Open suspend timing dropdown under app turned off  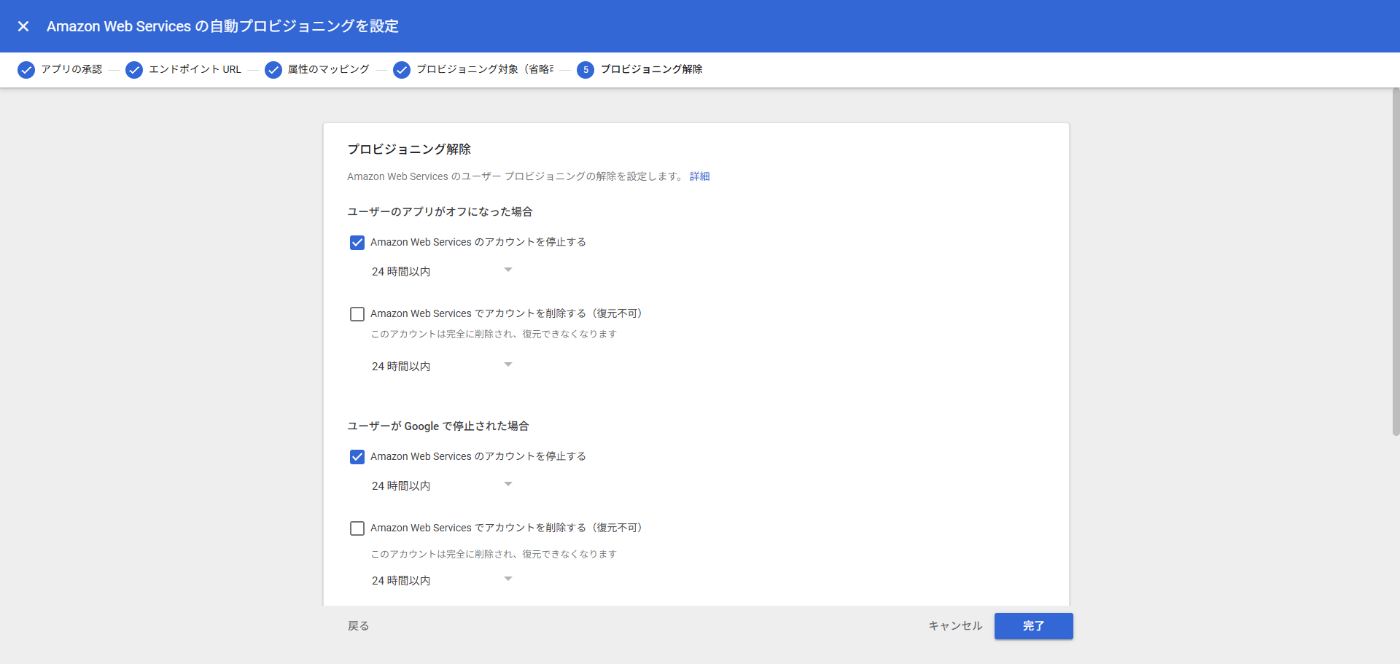point(441,271)
